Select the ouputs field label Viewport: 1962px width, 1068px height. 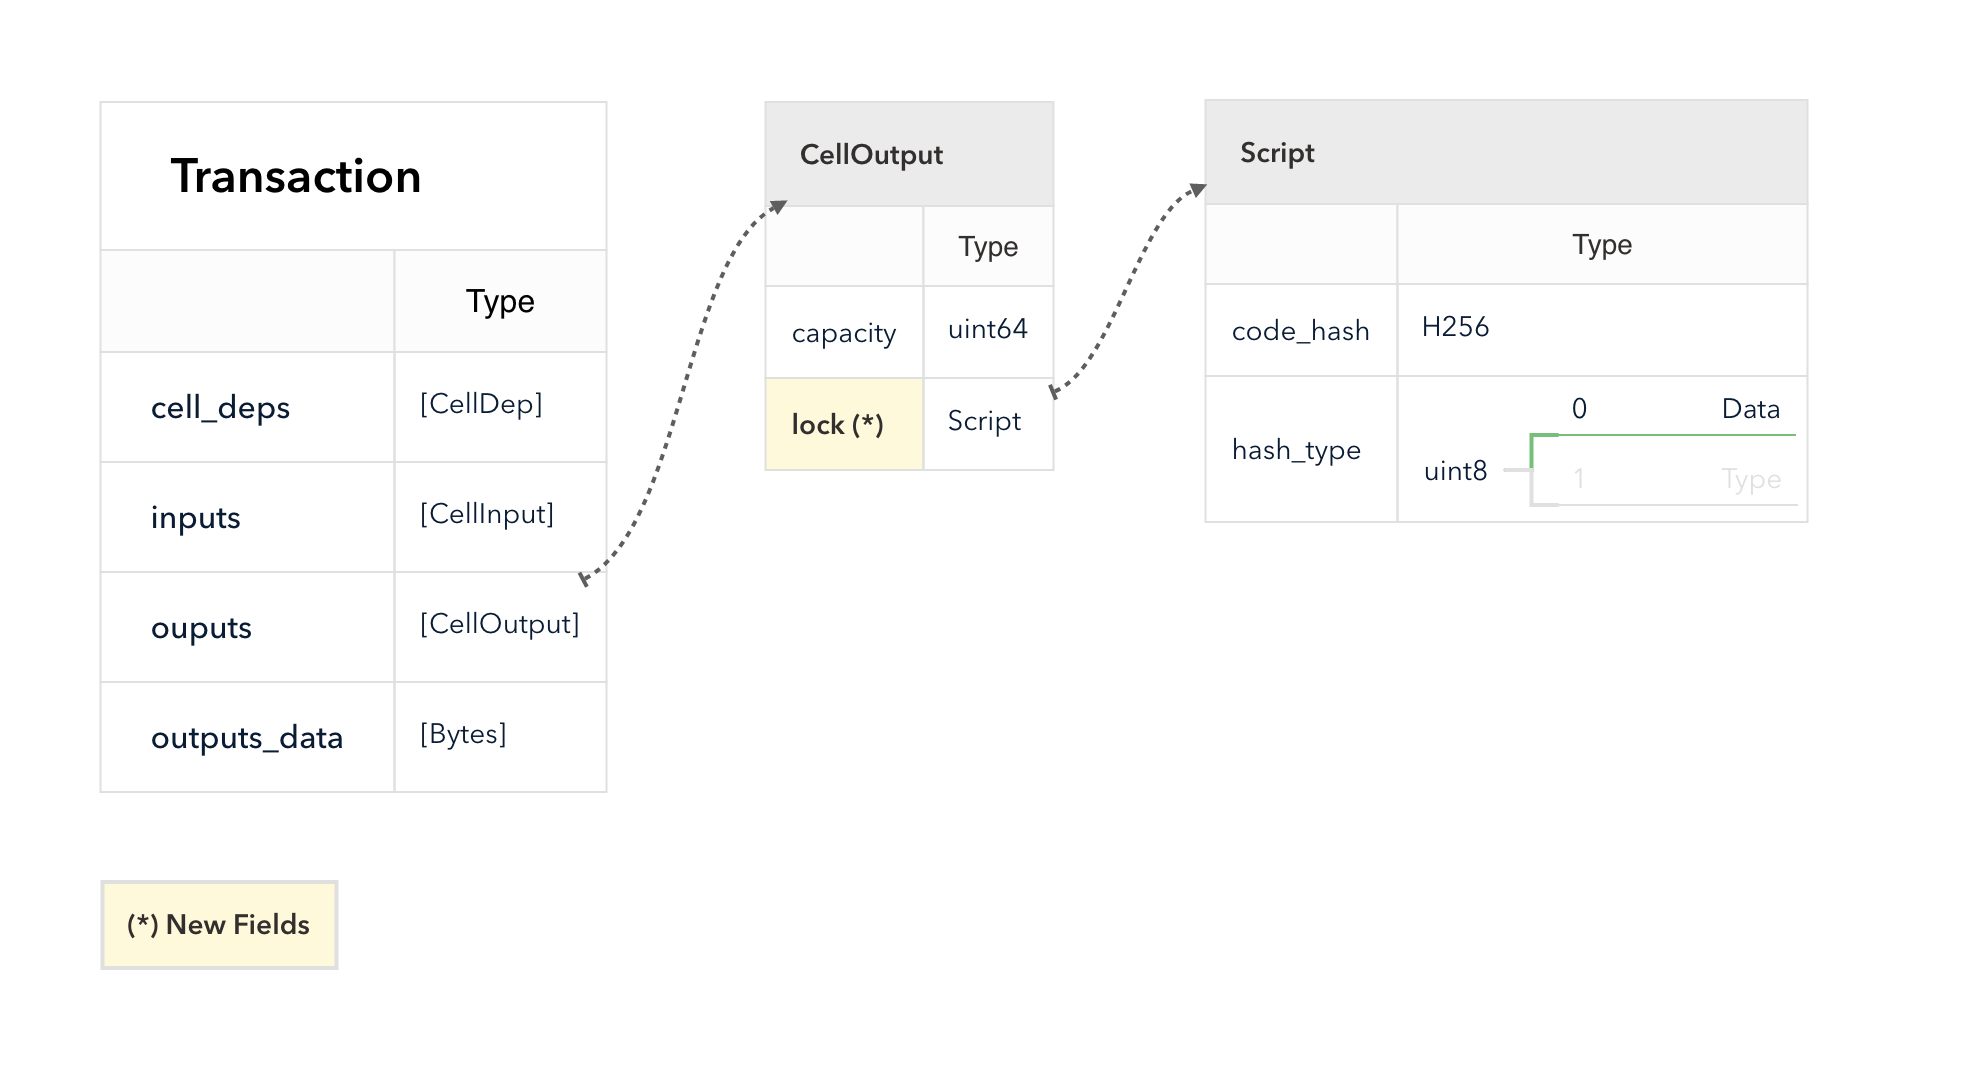201,628
